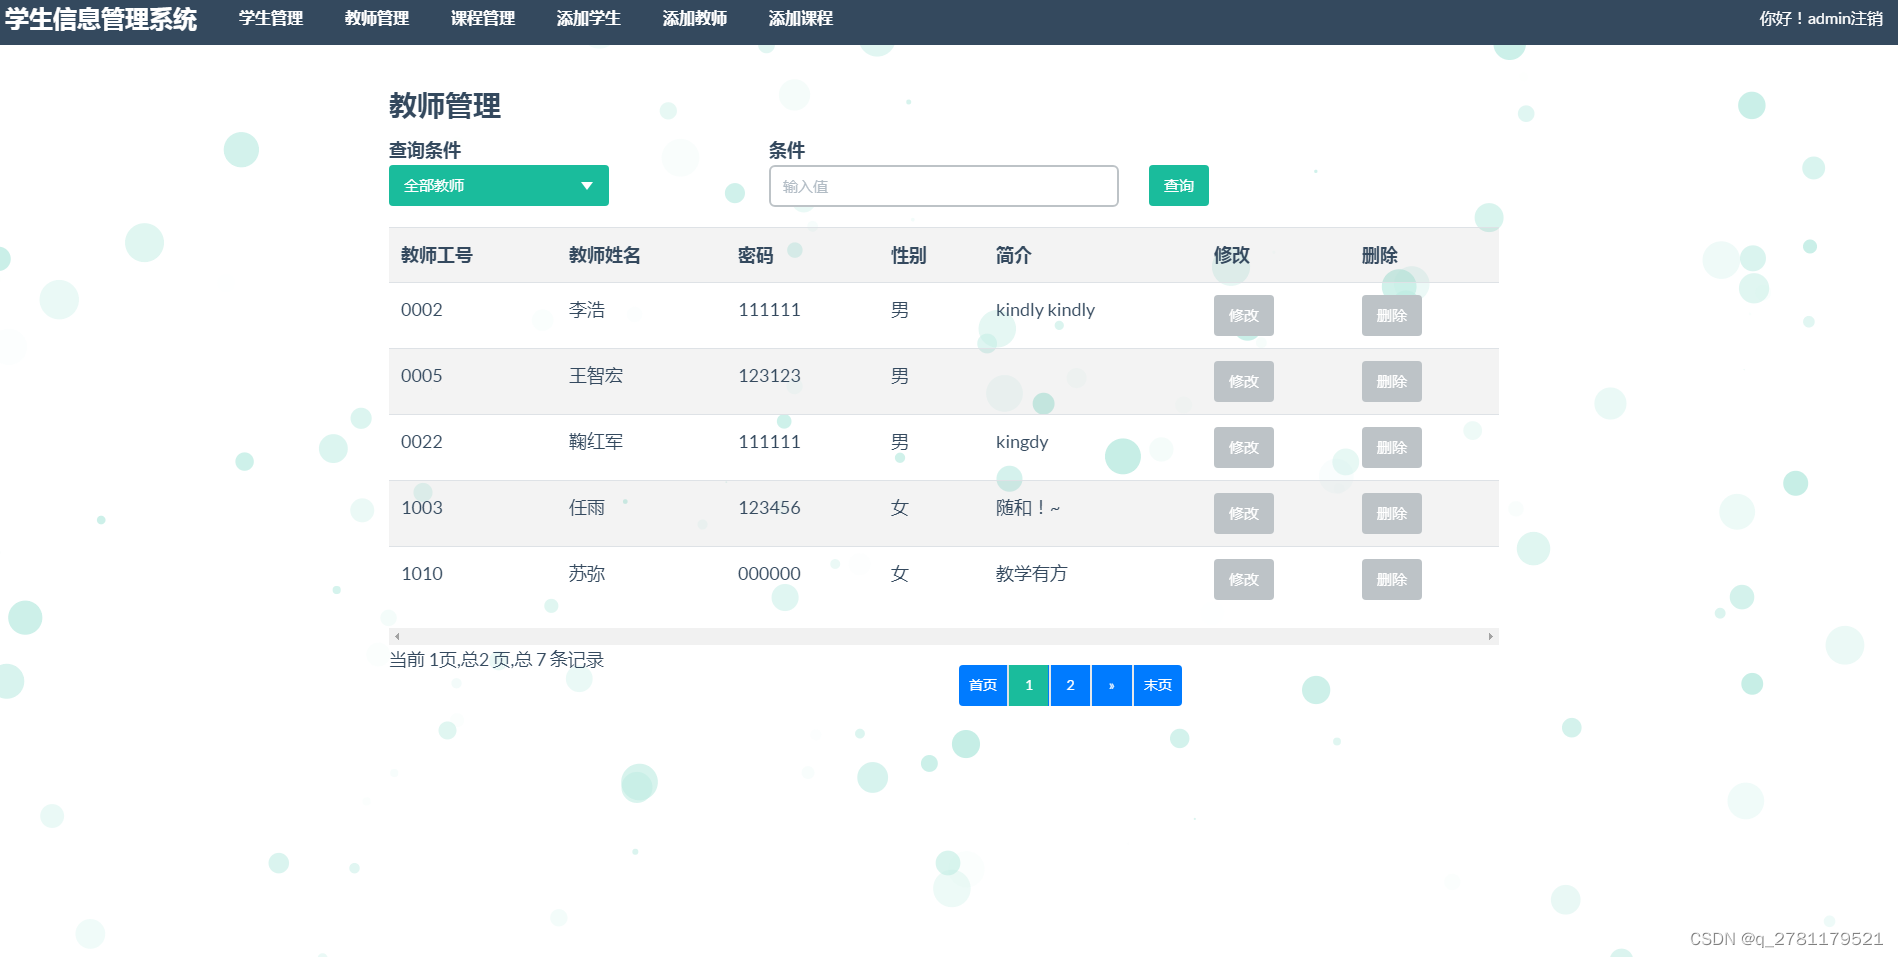Viewport: 1898px width, 957px height.
Task: Expand the 全部教师 query condition dropdown
Action: (499, 186)
